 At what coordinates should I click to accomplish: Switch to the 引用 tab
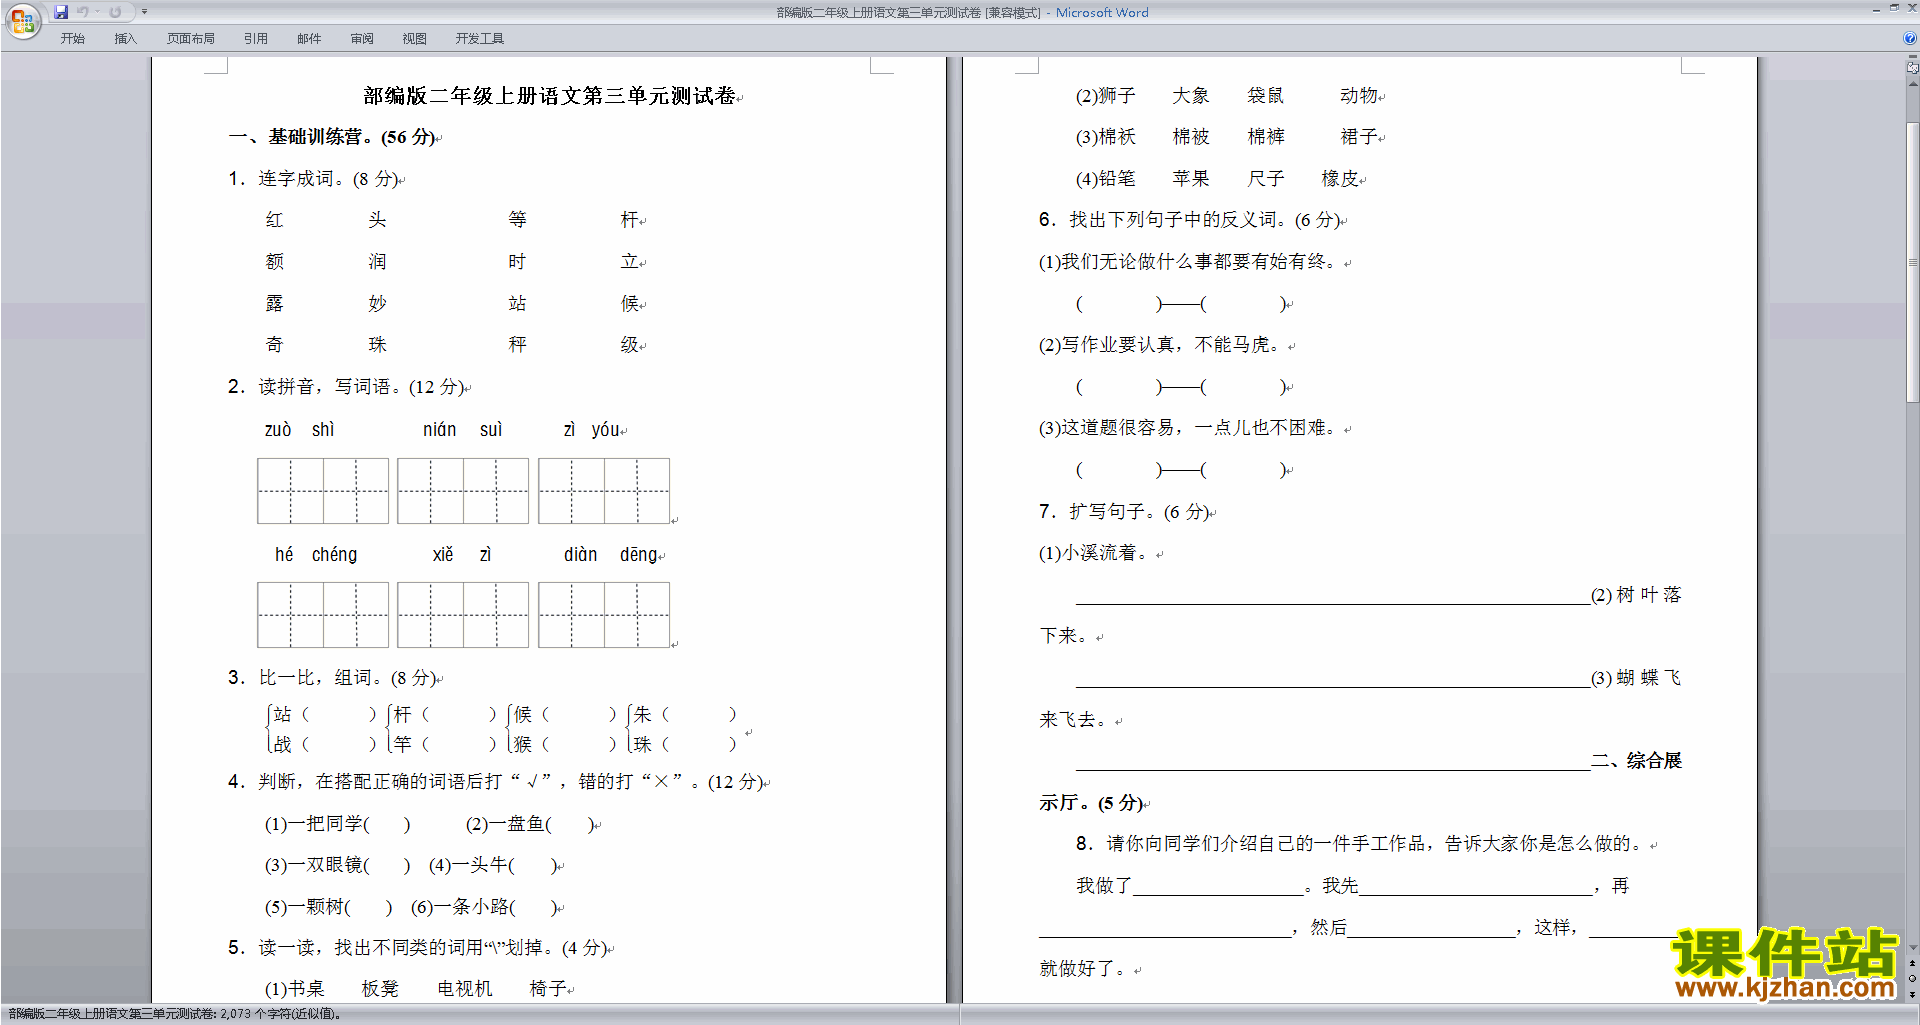point(255,39)
